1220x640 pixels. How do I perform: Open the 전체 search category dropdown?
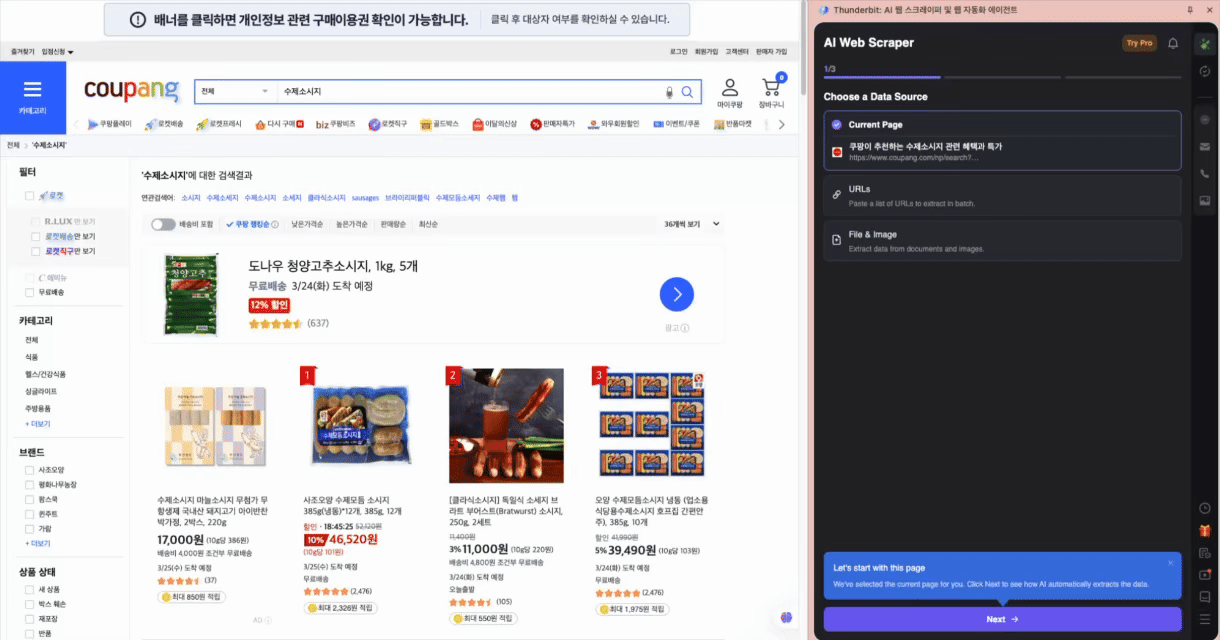[234, 92]
